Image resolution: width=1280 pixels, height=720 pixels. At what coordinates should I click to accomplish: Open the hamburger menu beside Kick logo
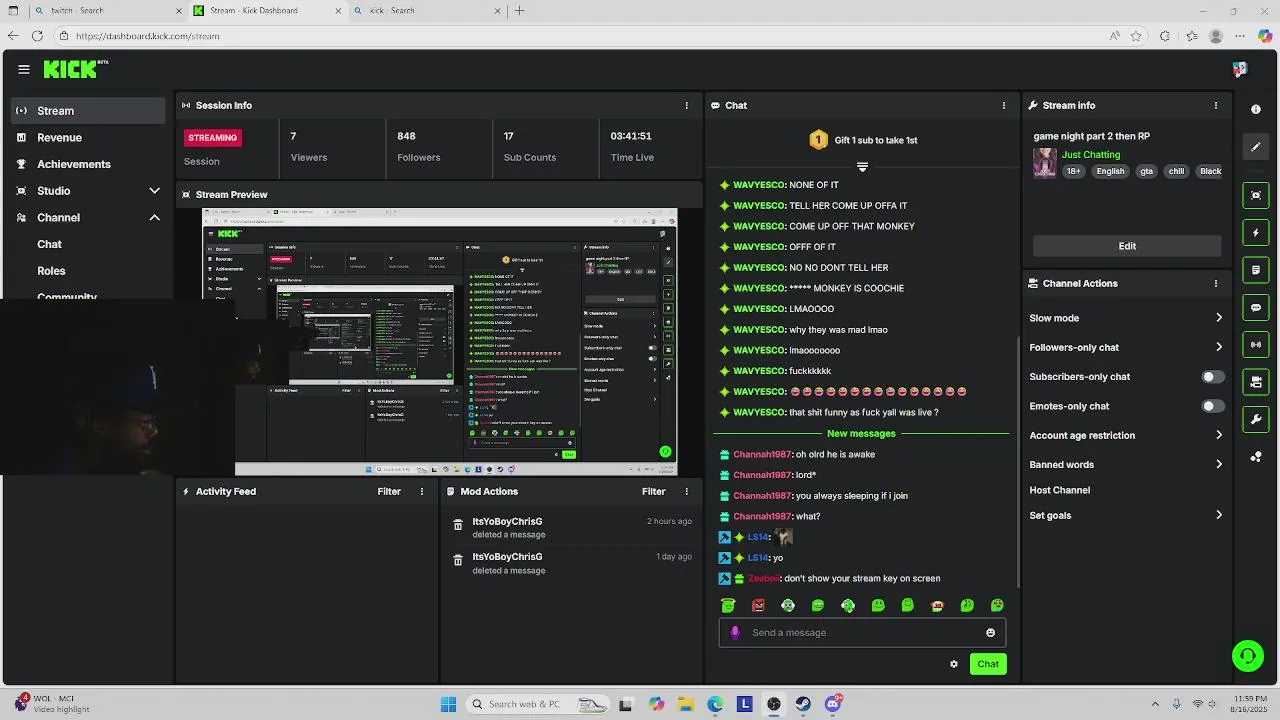pyautogui.click(x=24, y=69)
